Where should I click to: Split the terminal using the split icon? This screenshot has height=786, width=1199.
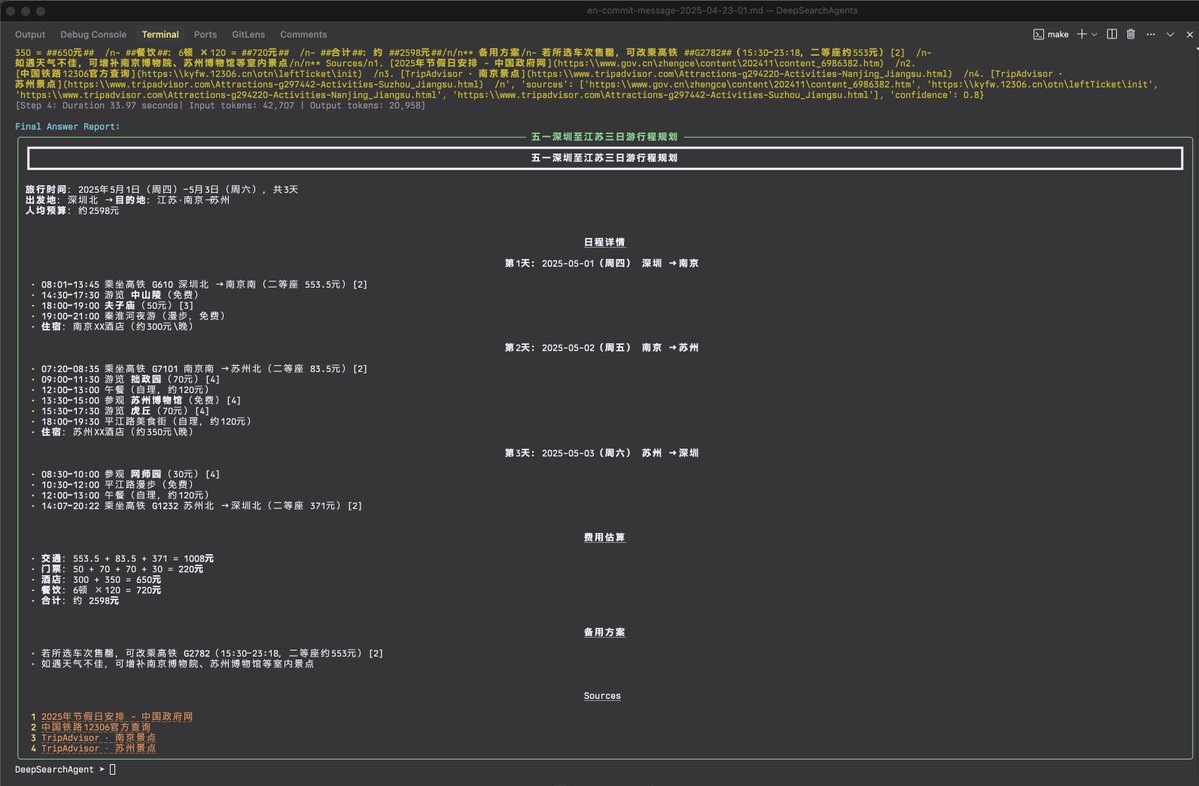1112,34
